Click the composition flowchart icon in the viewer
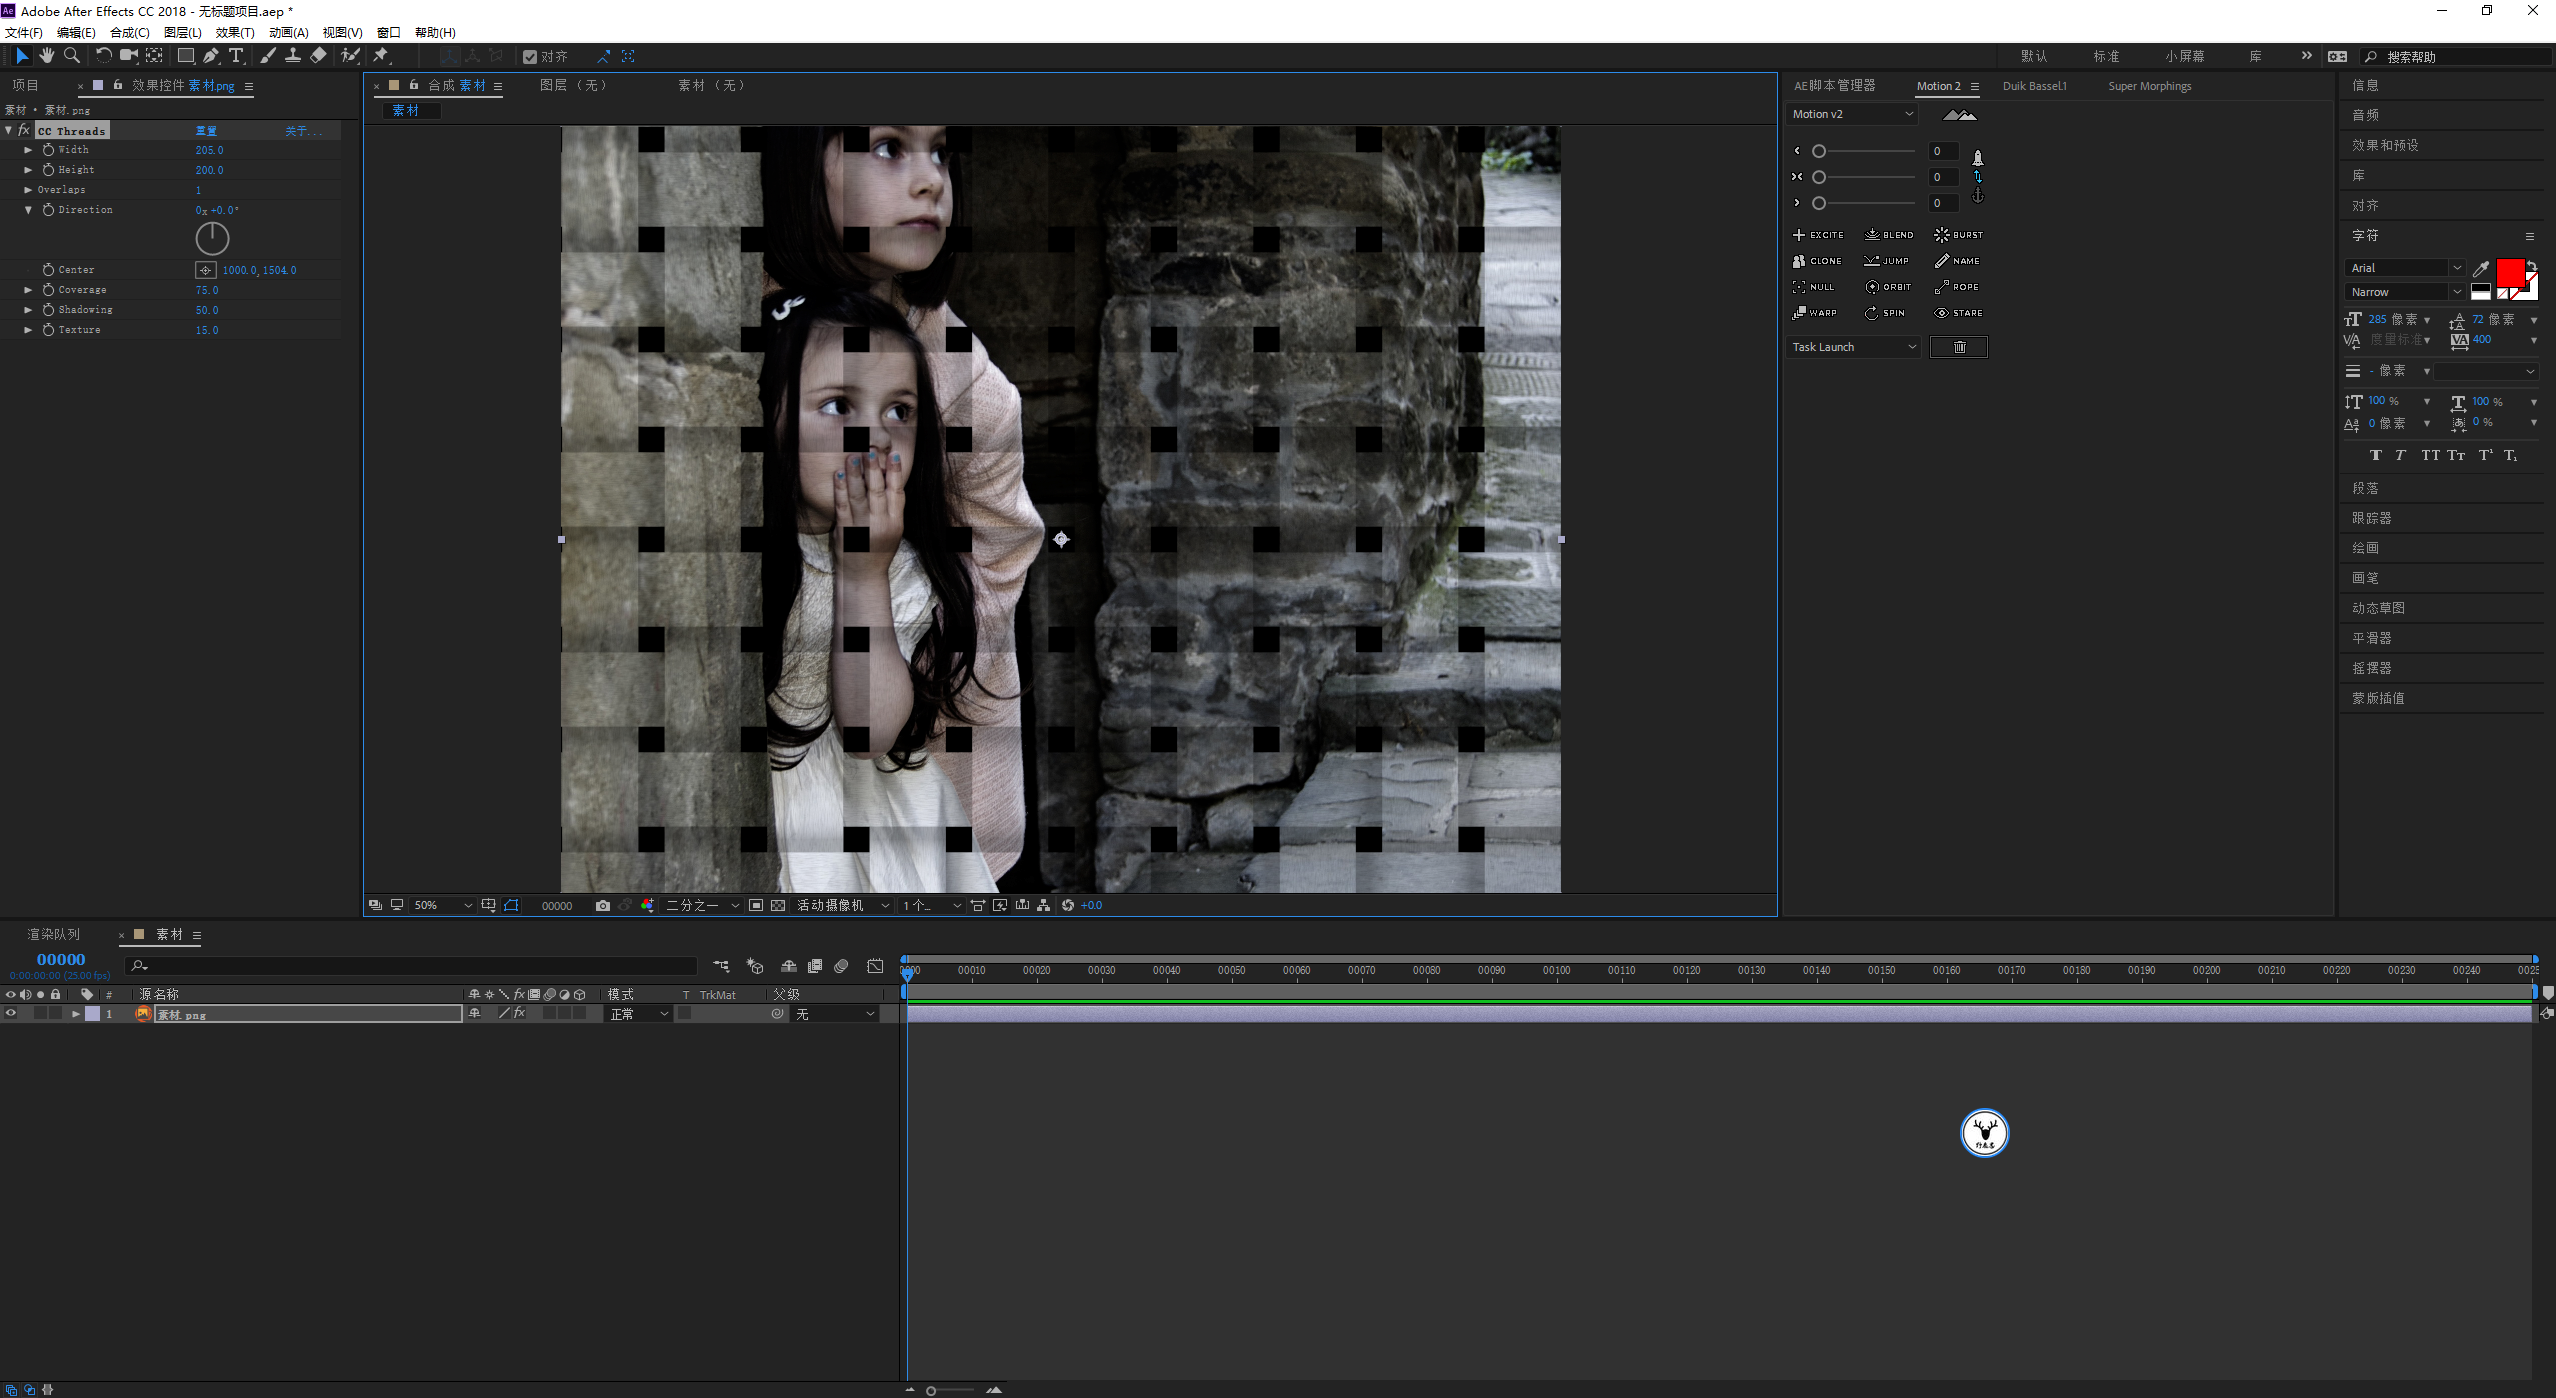 click(1043, 905)
